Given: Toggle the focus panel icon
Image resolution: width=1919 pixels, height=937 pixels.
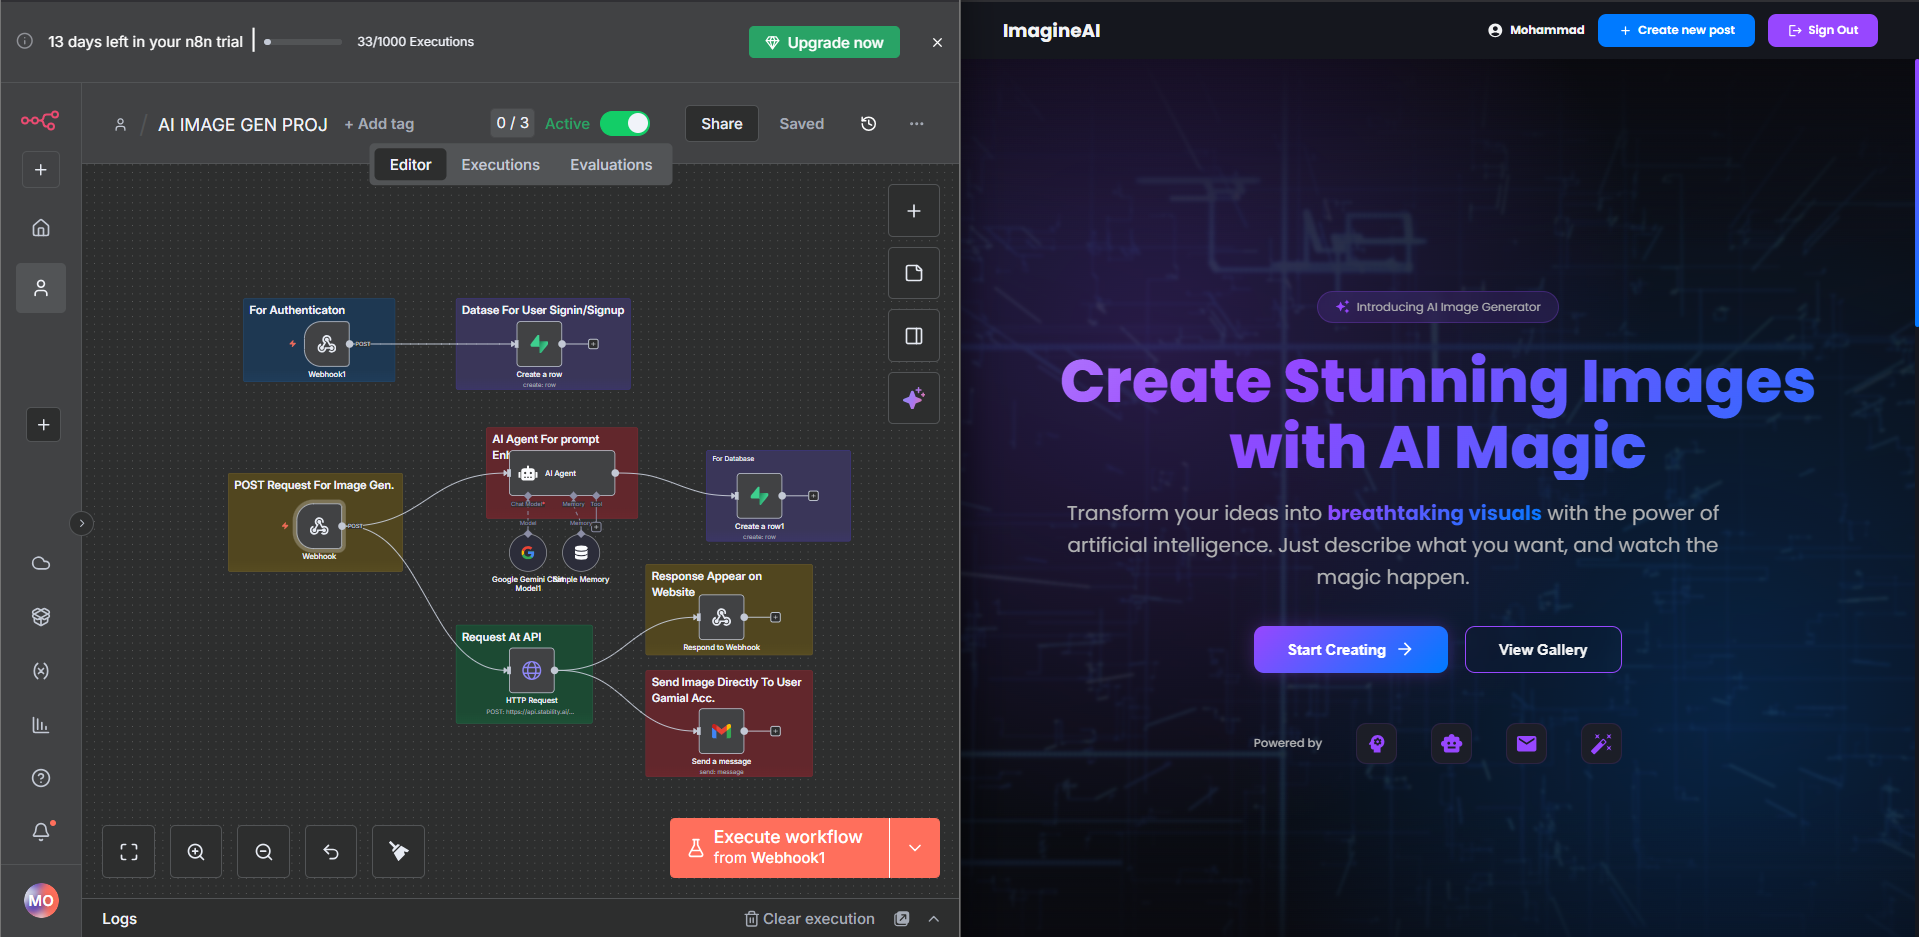Looking at the screenshot, I should tap(913, 336).
